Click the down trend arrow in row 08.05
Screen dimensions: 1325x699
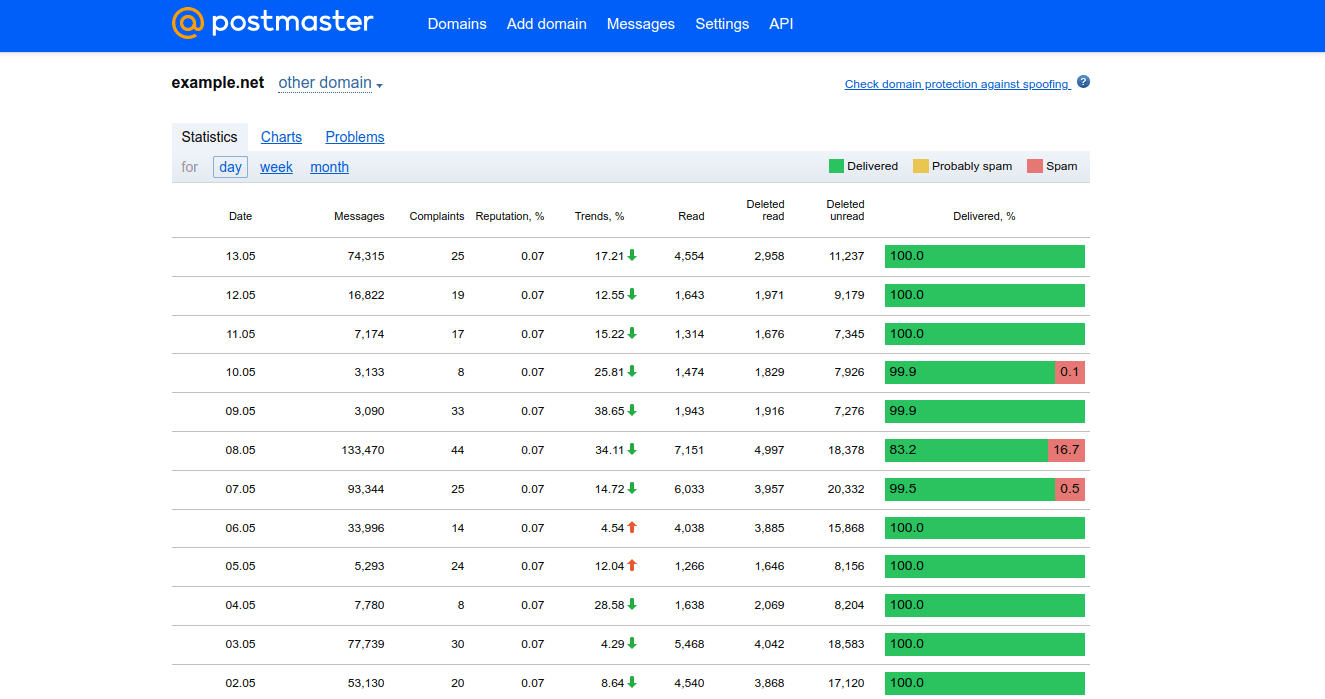click(632, 449)
